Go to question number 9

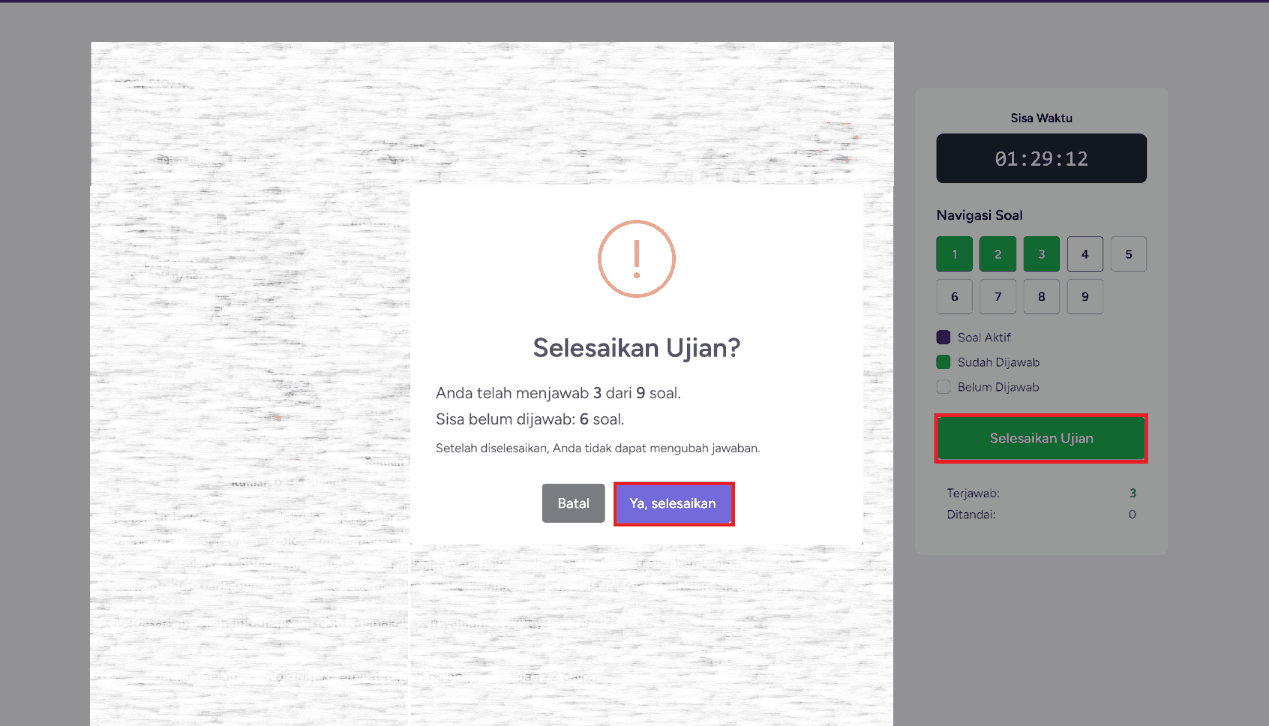pos(1085,297)
